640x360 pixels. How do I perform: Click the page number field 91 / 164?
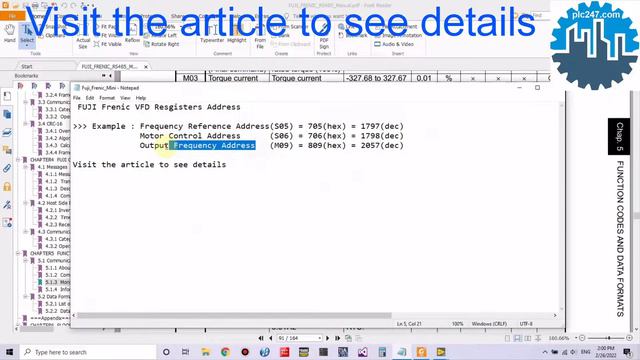pyautogui.click(x=299, y=338)
